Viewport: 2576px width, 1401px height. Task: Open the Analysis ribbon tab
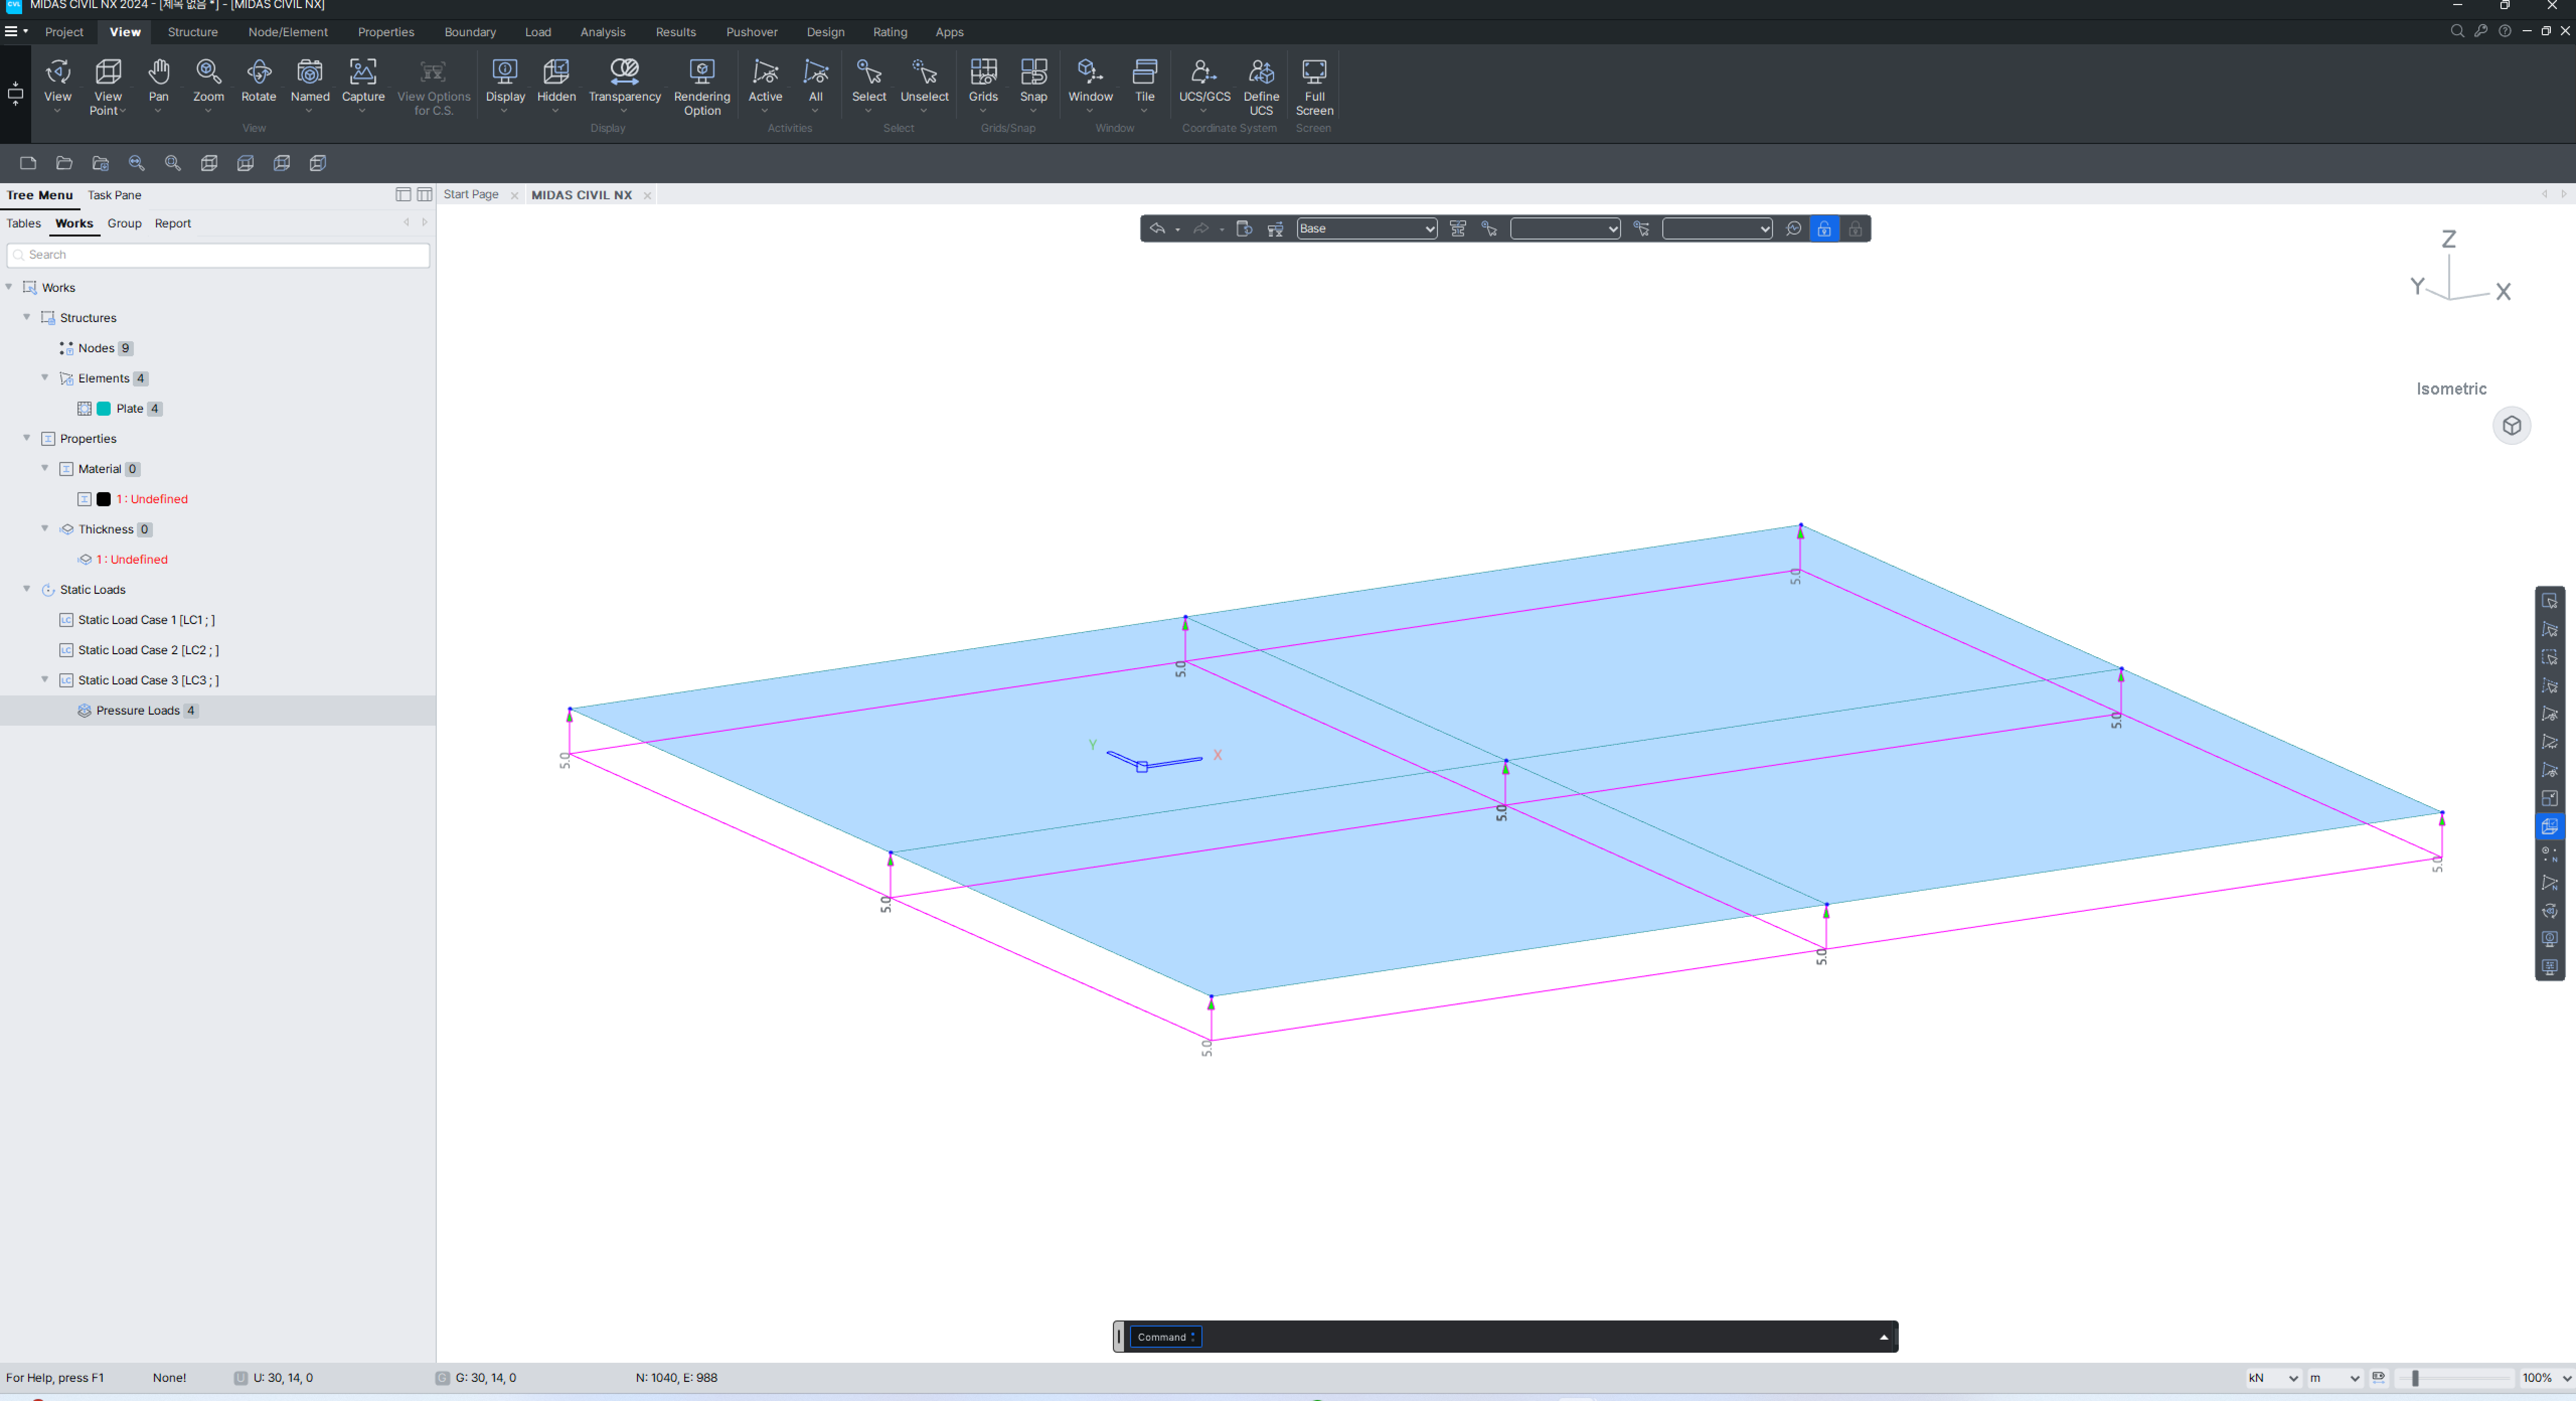tap(603, 32)
